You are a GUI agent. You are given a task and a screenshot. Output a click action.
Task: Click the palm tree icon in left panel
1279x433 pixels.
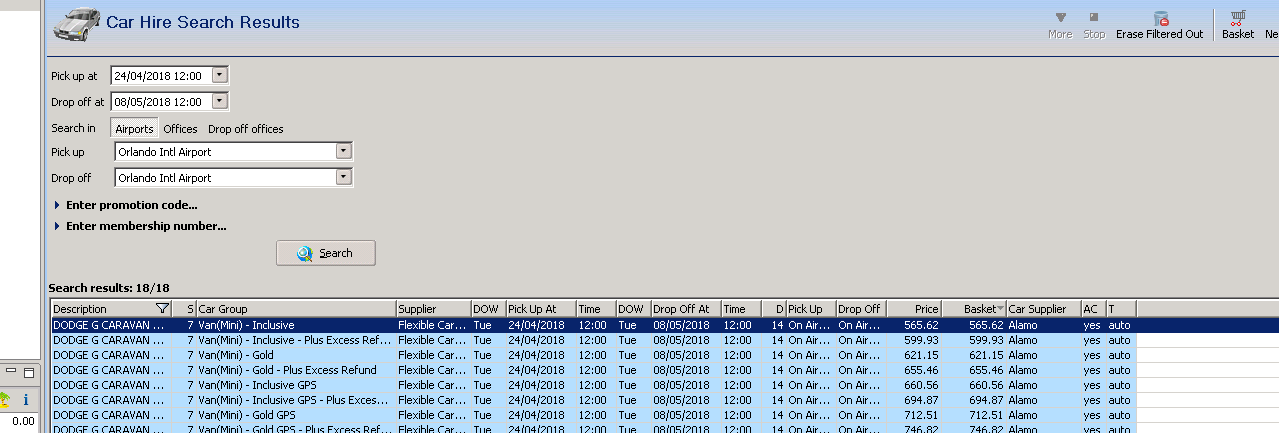pyautogui.click(x=5, y=399)
